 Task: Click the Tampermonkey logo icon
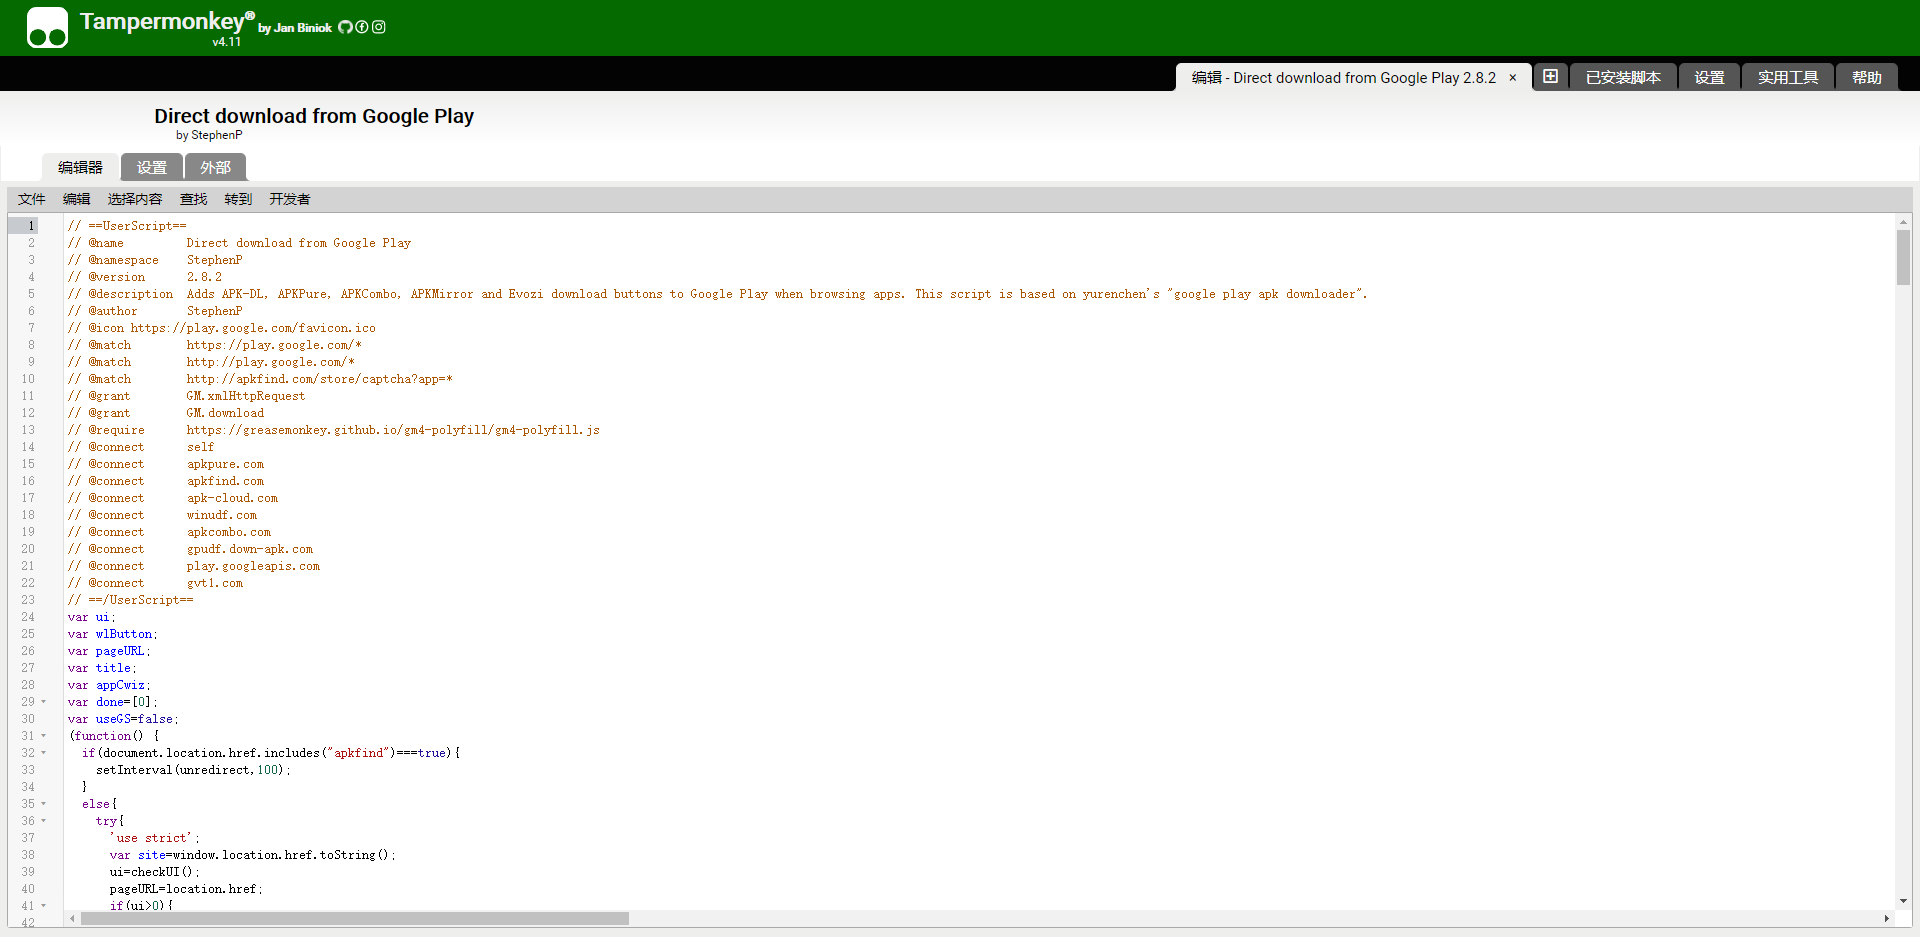[x=47, y=27]
